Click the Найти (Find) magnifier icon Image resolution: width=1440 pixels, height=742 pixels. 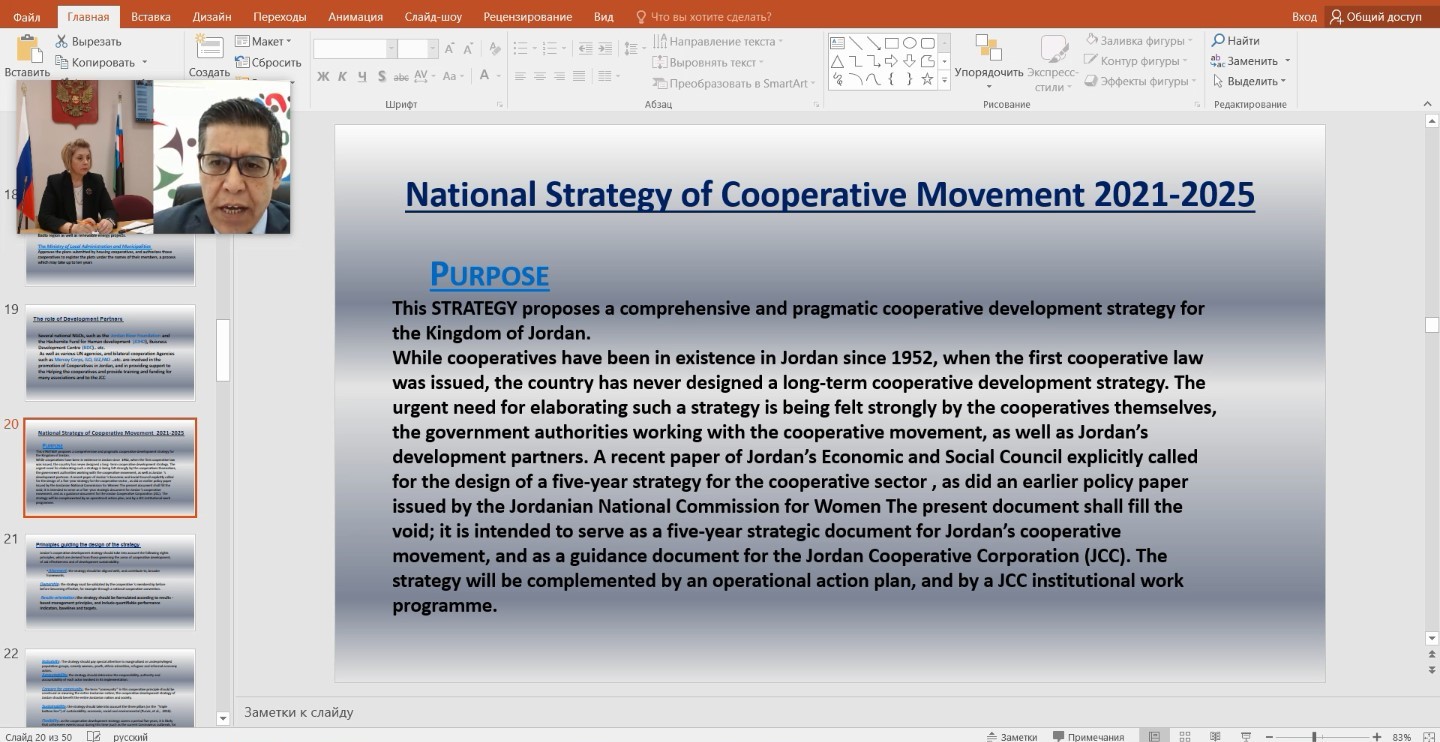[1218, 41]
